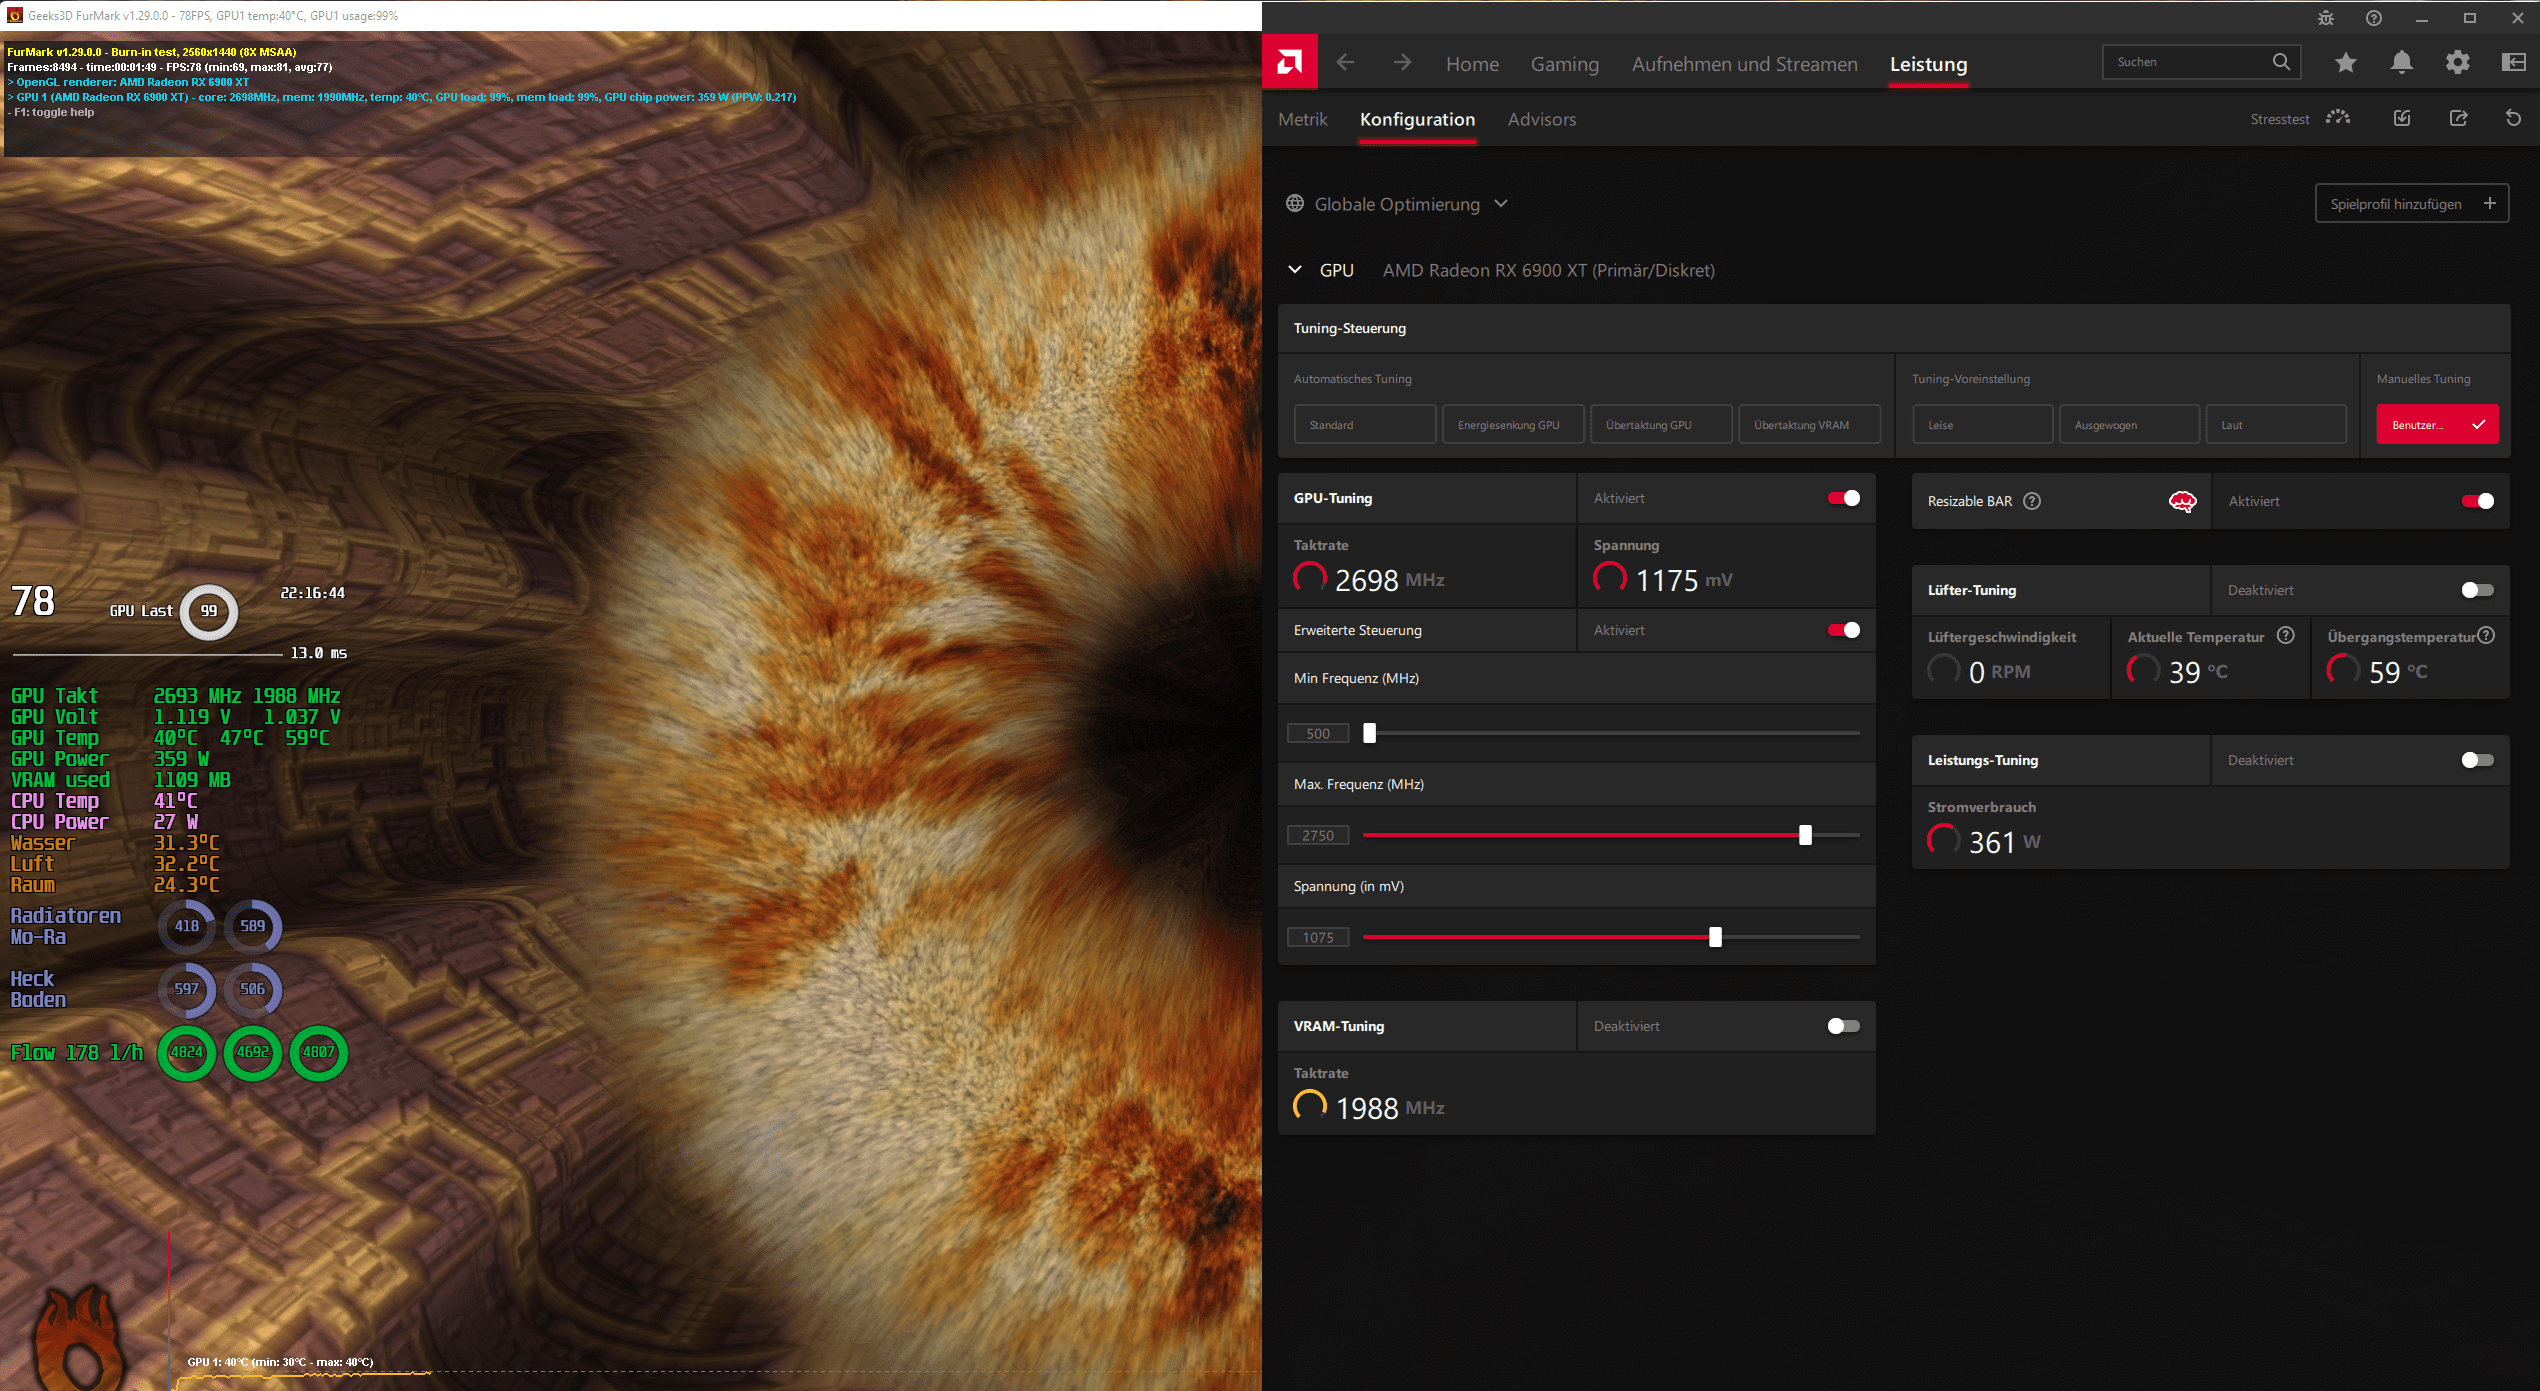Toggle the sidebar panel icon
Viewport: 2540px width, 1391px height.
click(x=2513, y=63)
